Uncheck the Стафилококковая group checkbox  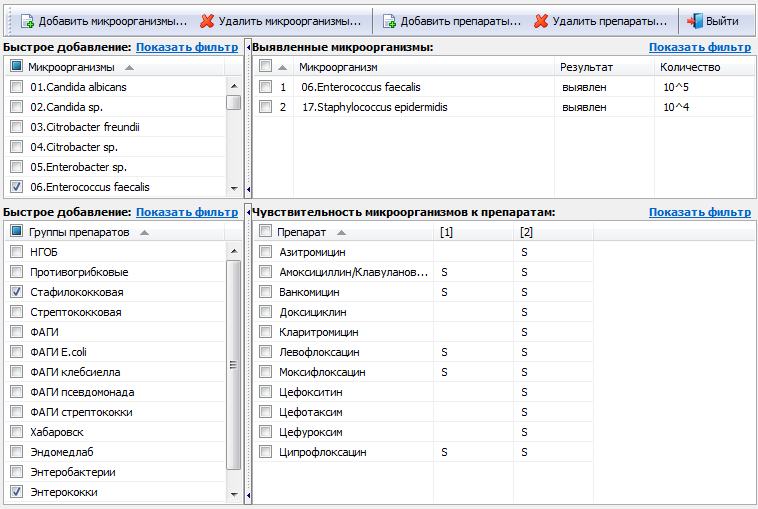(16, 292)
